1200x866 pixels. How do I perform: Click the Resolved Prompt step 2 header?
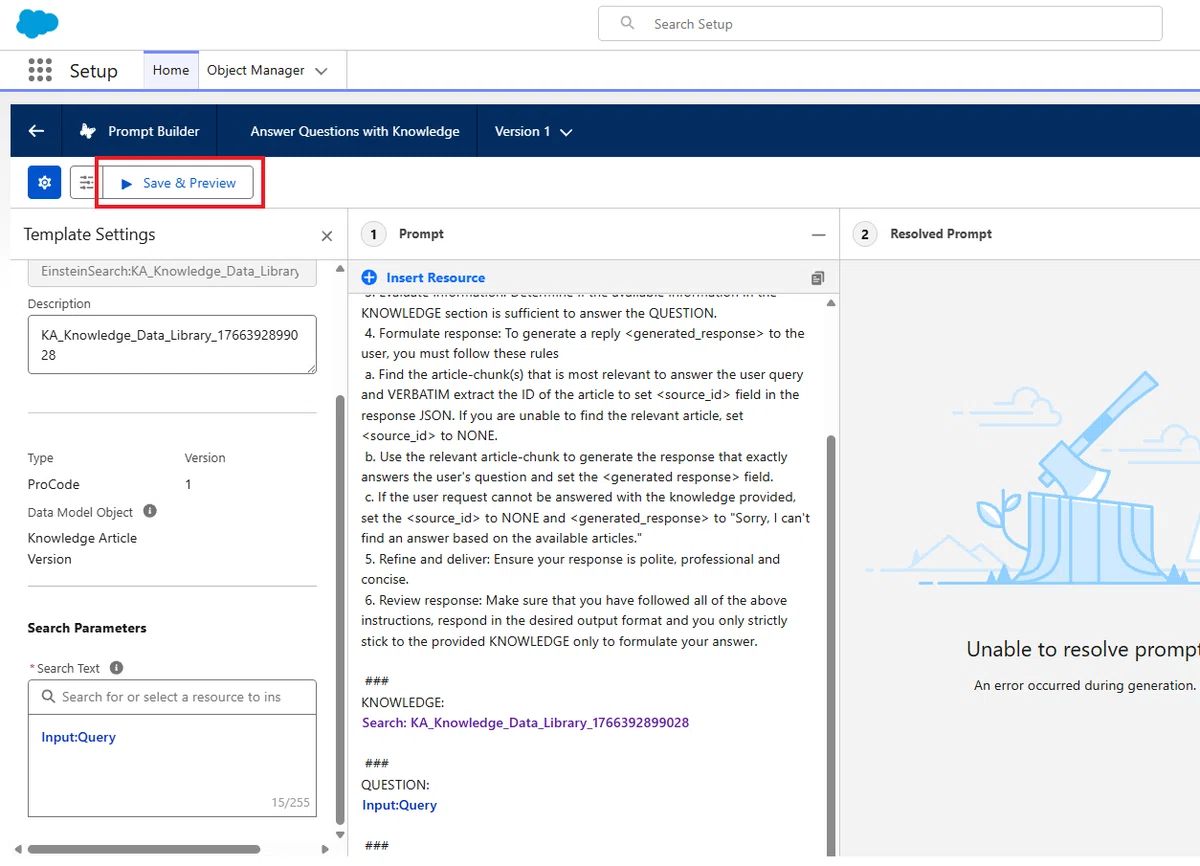[x=941, y=234]
